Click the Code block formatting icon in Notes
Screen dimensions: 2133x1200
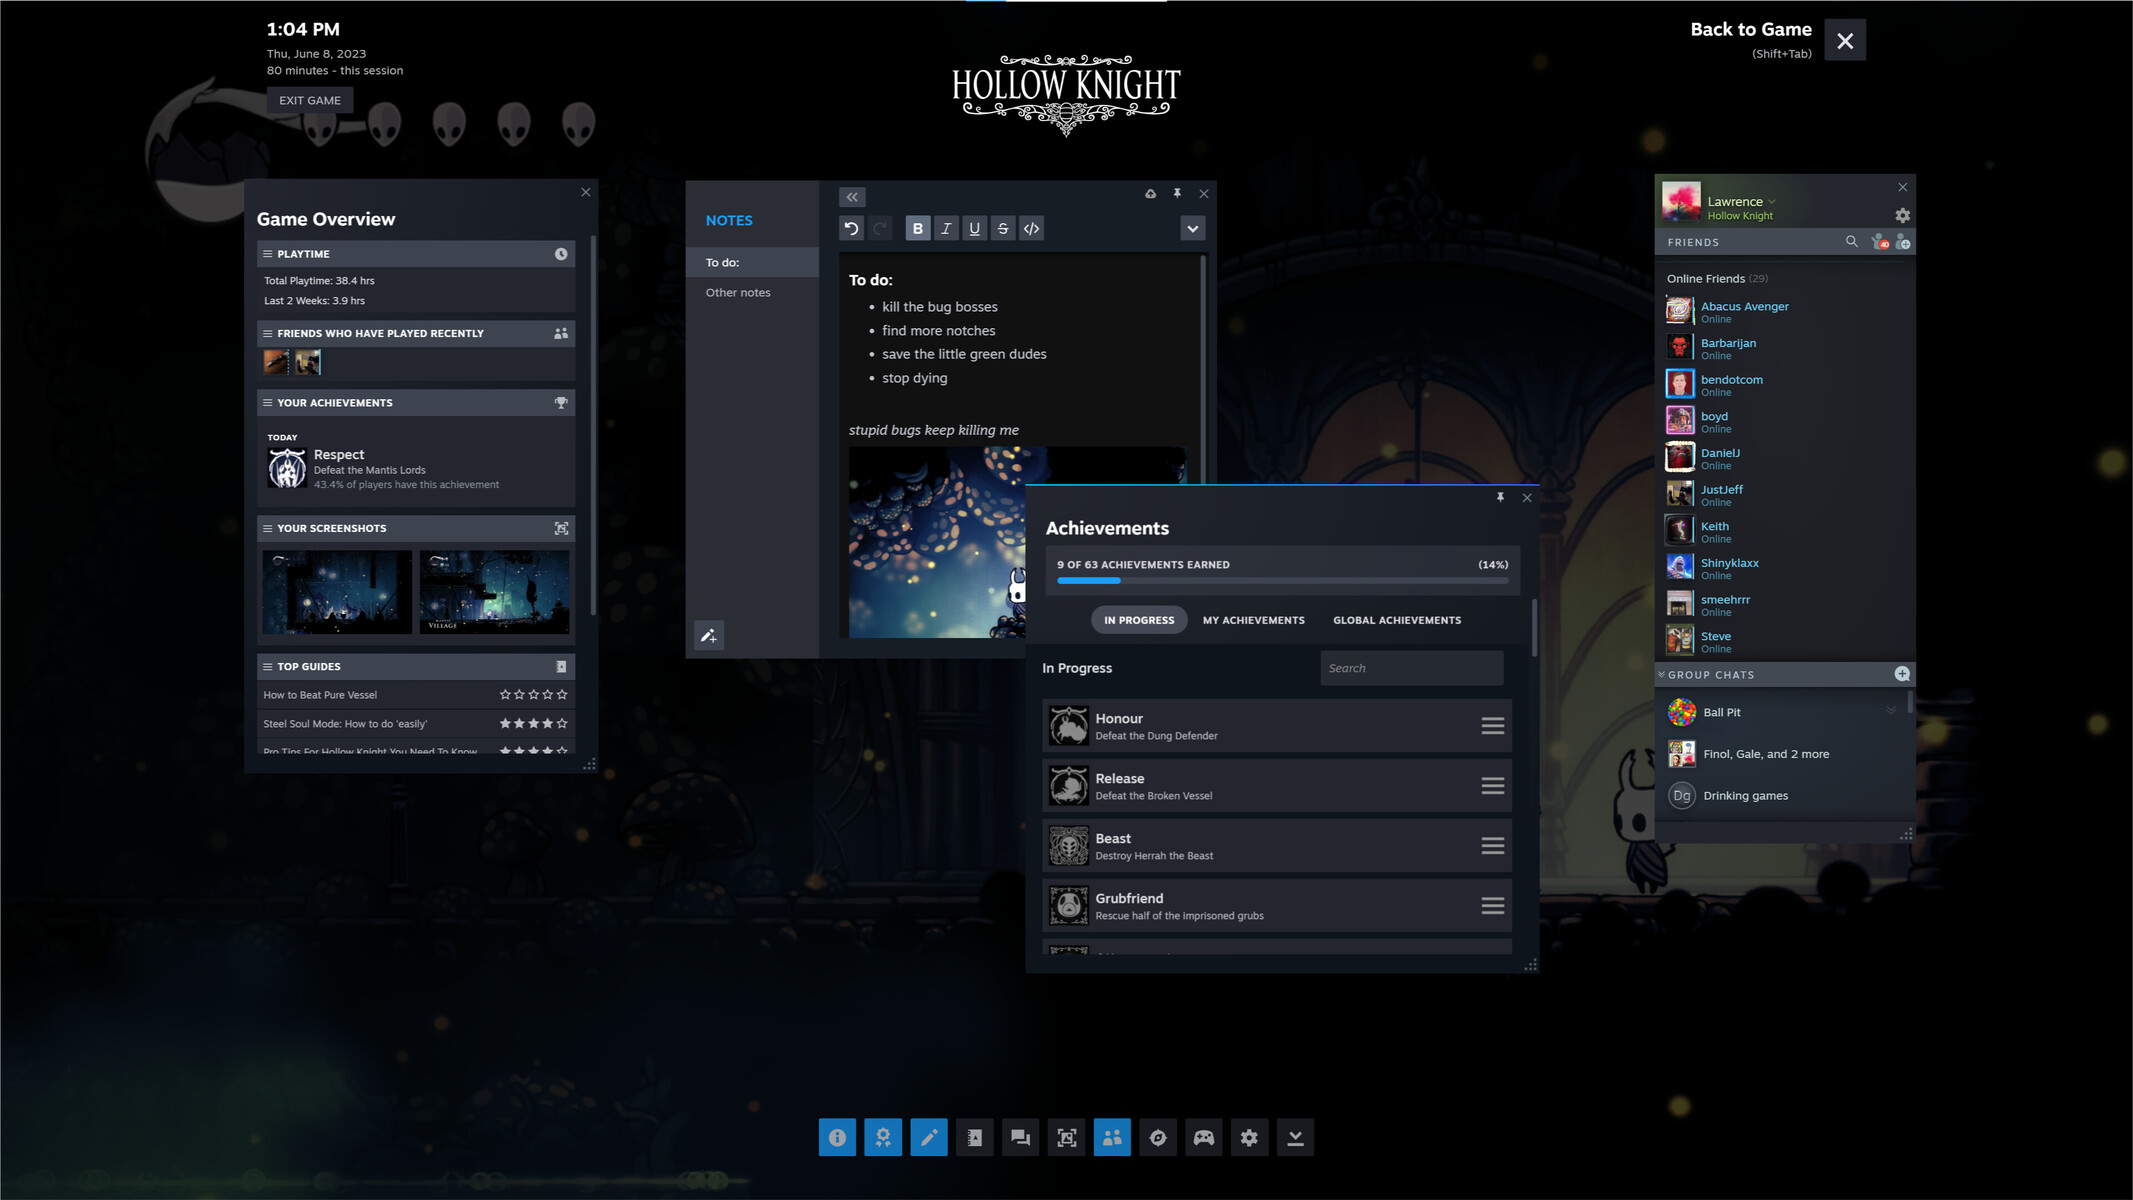pos(1030,229)
